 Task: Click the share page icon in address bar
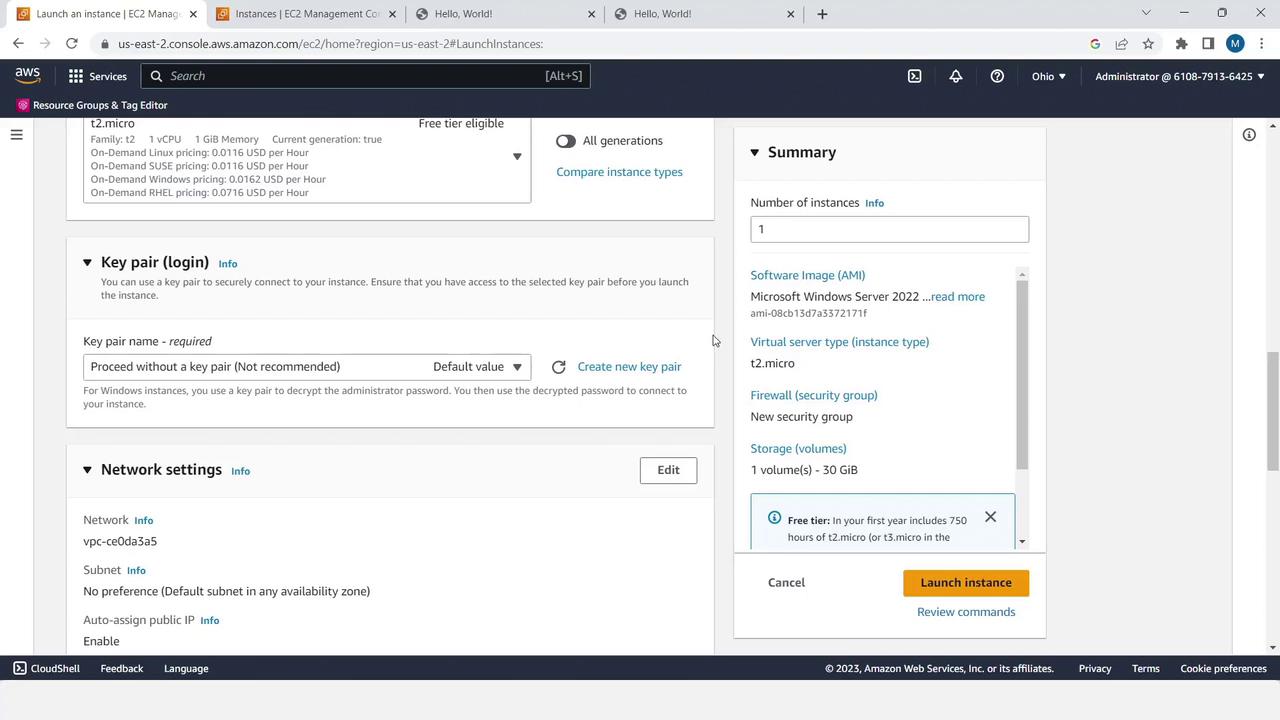[x=1121, y=44]
